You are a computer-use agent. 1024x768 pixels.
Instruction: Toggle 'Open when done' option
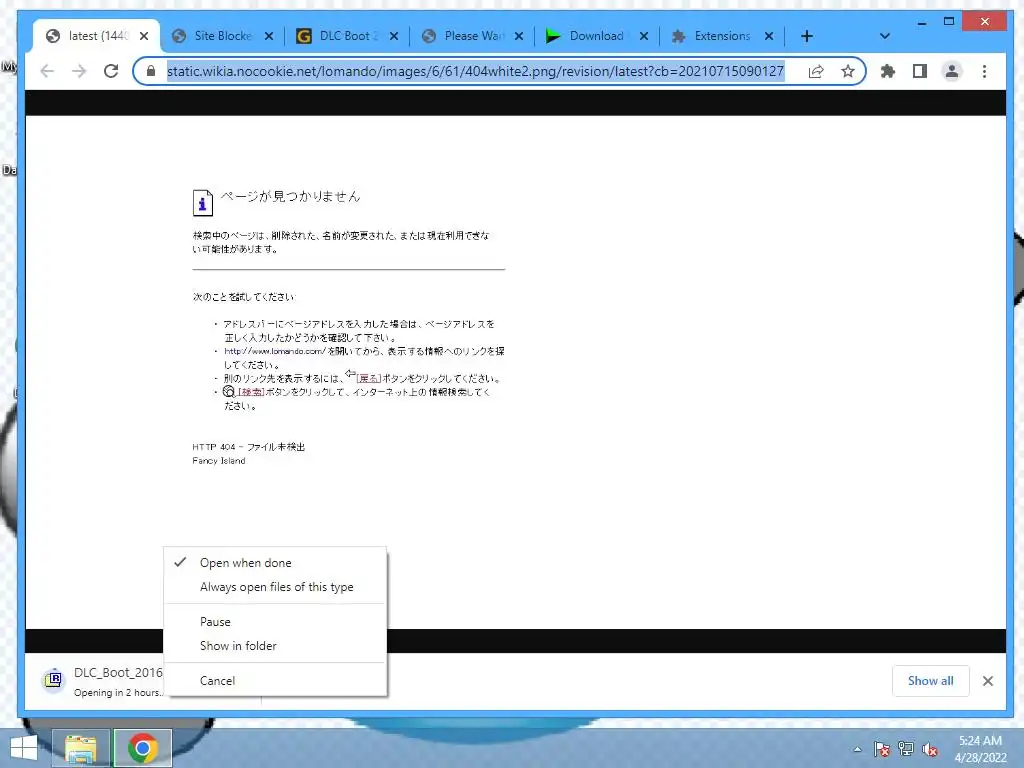click(275, 563)
